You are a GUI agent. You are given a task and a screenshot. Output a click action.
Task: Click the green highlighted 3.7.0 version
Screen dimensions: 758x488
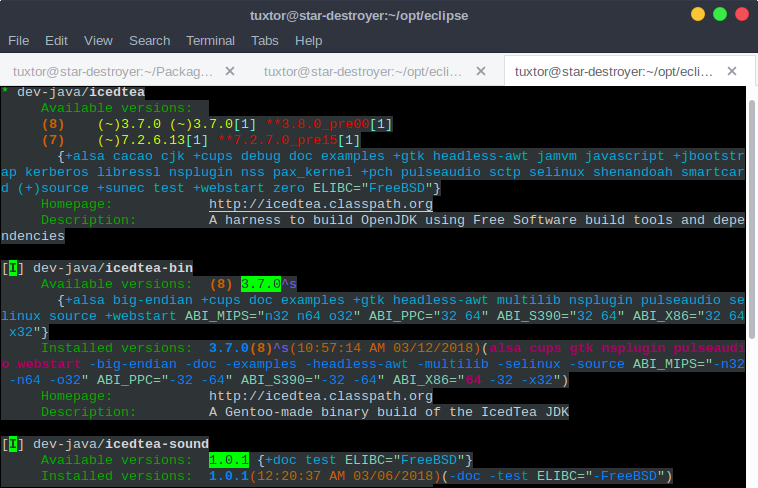[261, 284]
